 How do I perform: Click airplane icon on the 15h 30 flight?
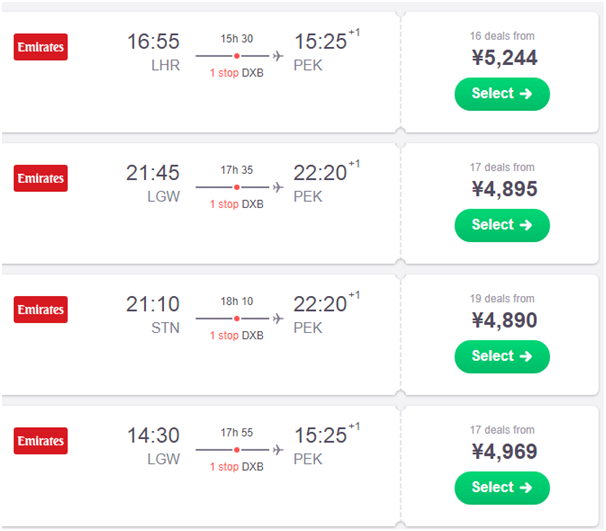tap(277, 56)
